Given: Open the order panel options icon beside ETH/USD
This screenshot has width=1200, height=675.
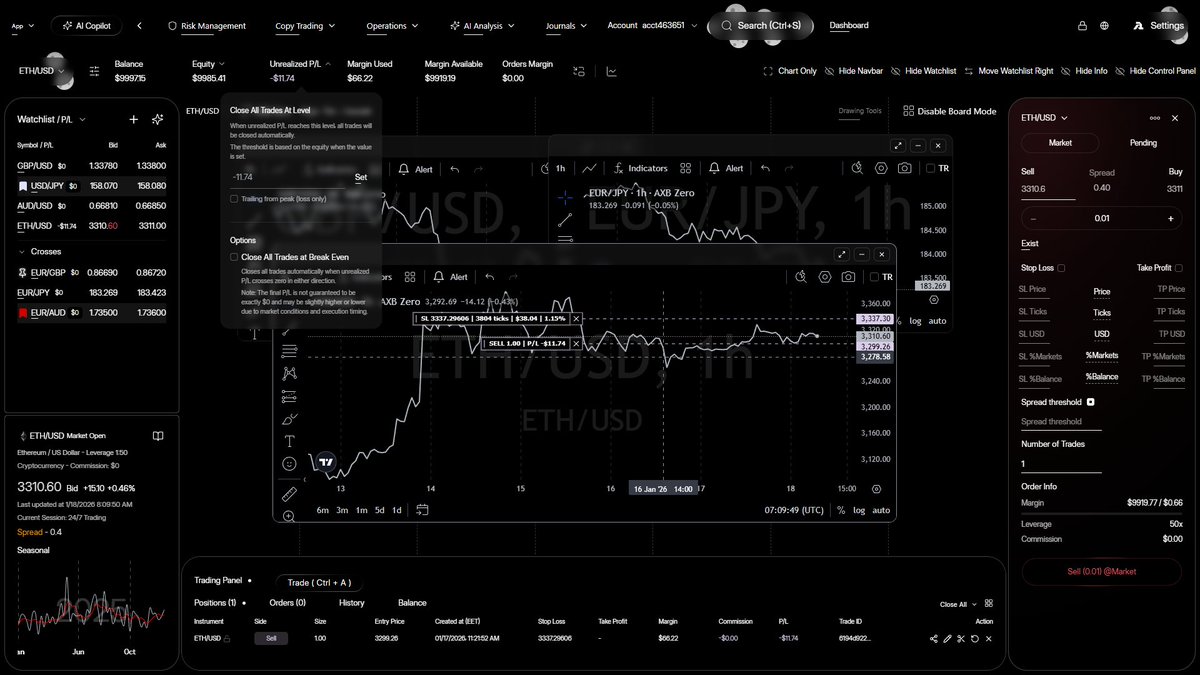Looking at the screenshot, I should pos(1155,118).
